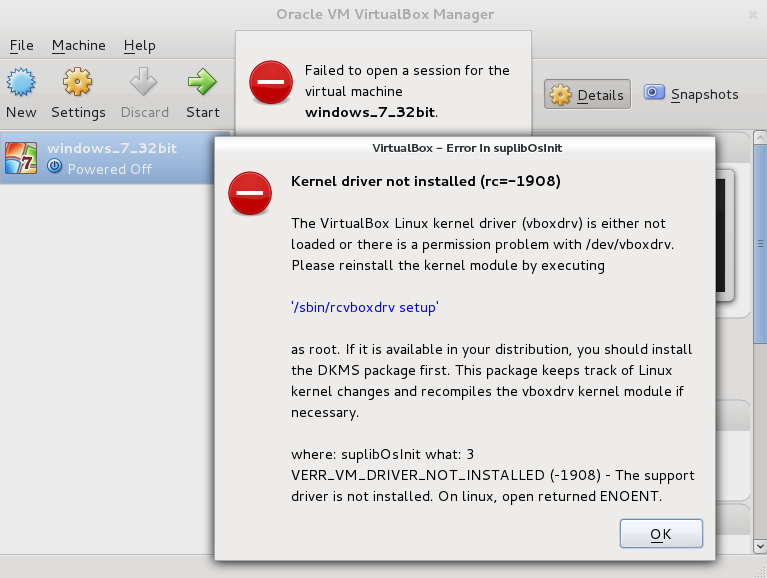Switch to the Snapshots view
The width and height of the screenshot is (767, 578).
click(691, 94)
